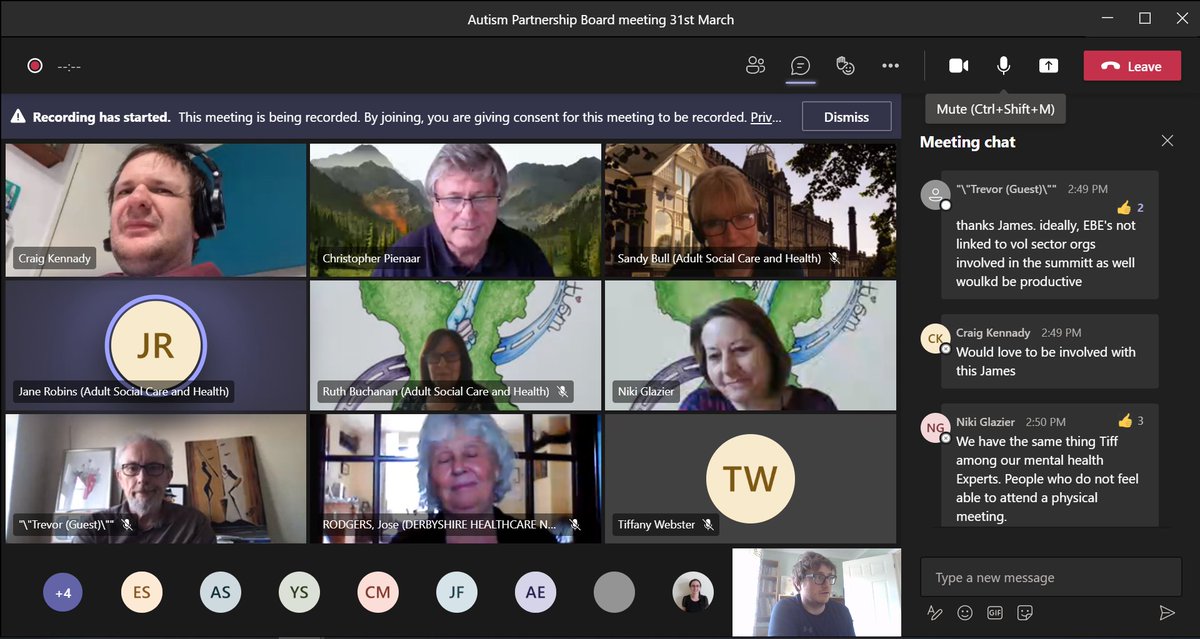The width and height of the screenshot is (1200, 639).
Task: Select the AS participant avatar
Action: click(220, 592)
